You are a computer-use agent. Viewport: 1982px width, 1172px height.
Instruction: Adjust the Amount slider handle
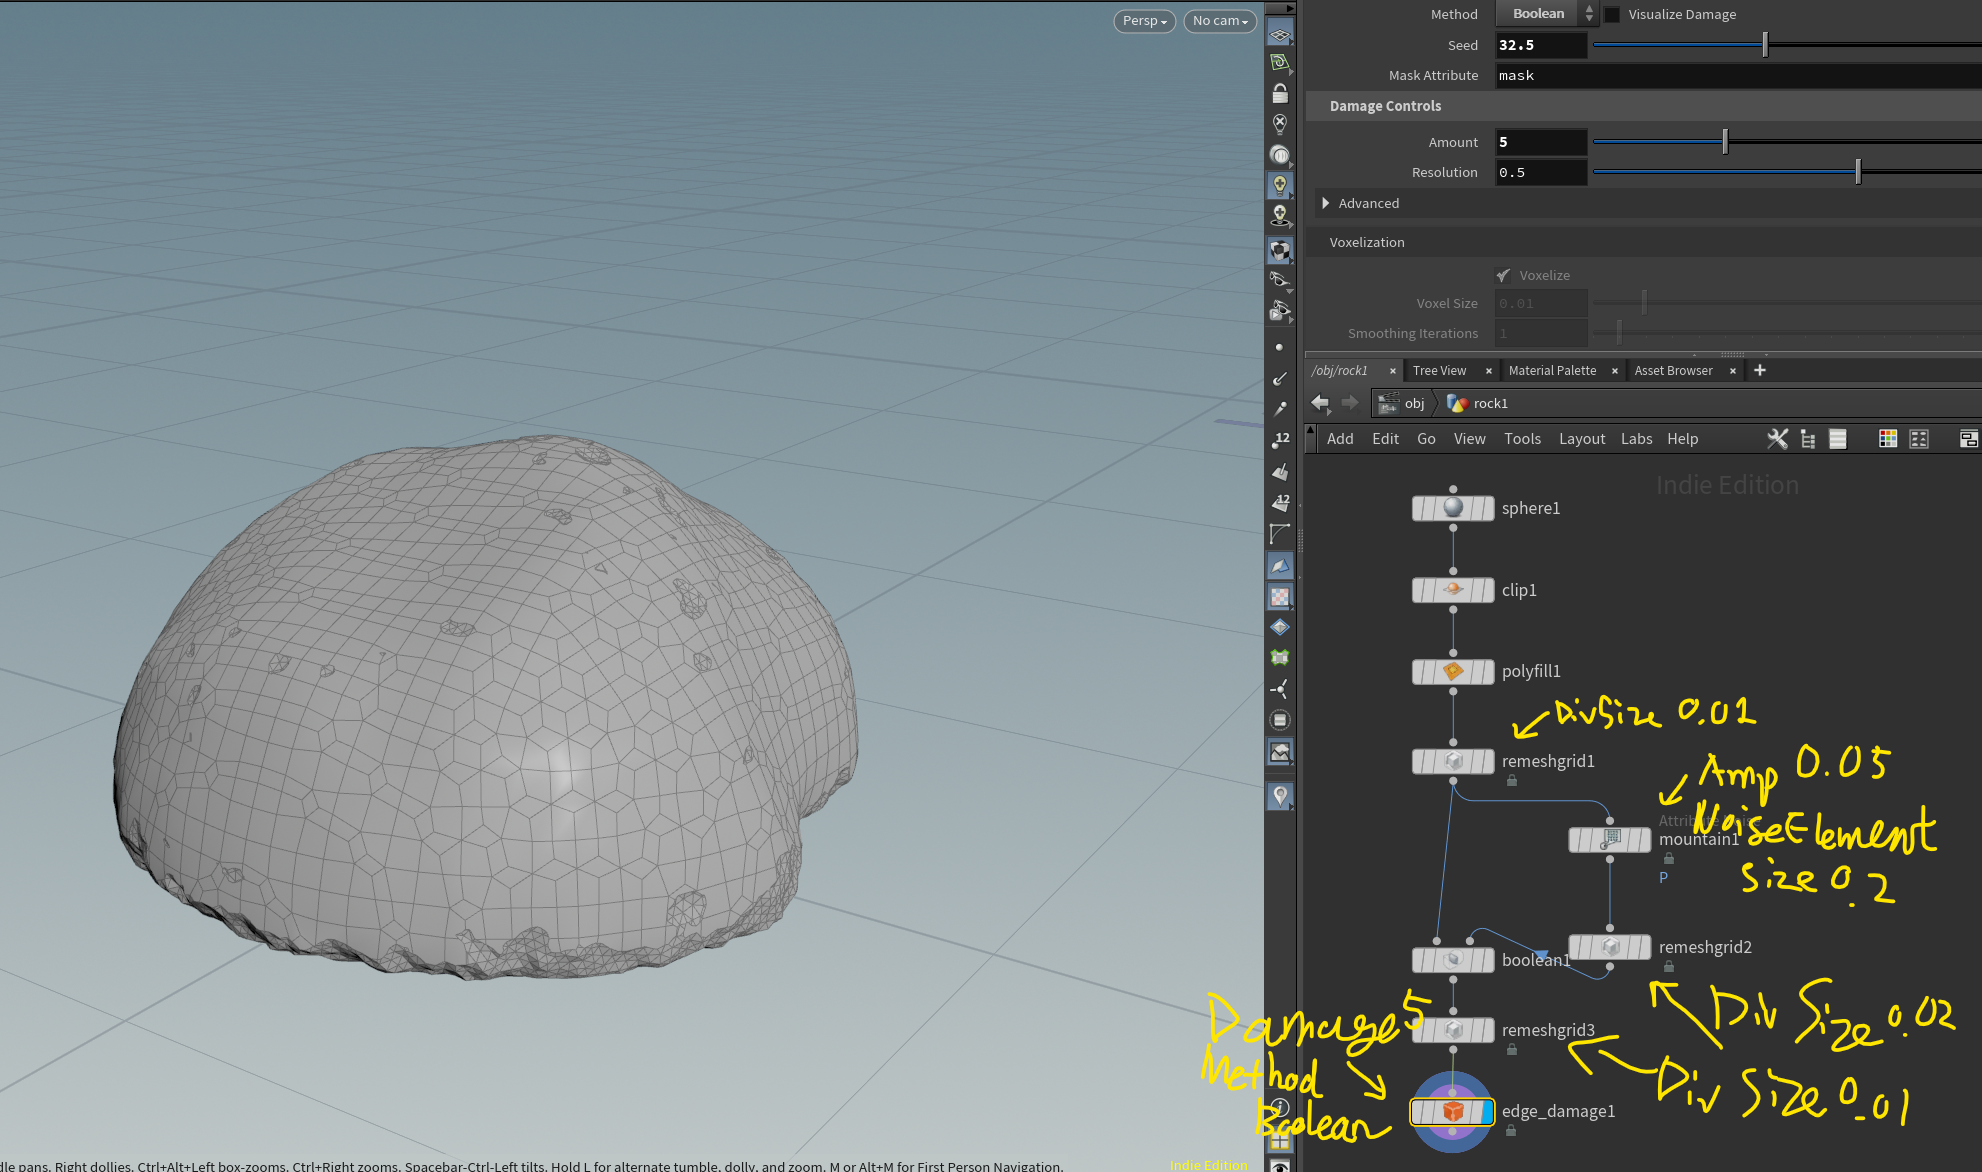click(x=1725, y=142)
